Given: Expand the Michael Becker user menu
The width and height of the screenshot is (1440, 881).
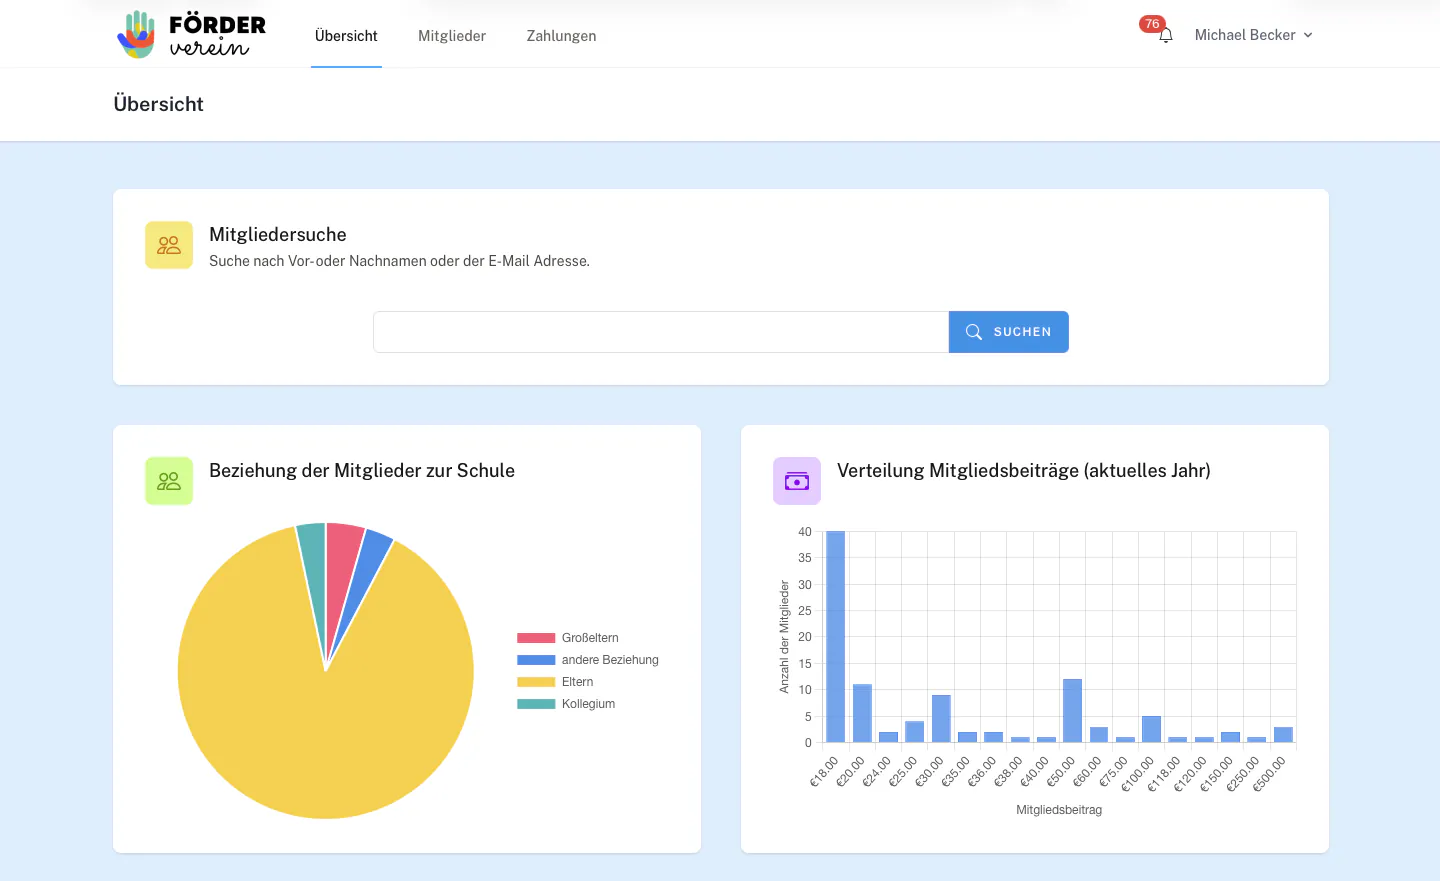Looking at the screenshot, I should pyautogui.click(x=1253, y=35).
